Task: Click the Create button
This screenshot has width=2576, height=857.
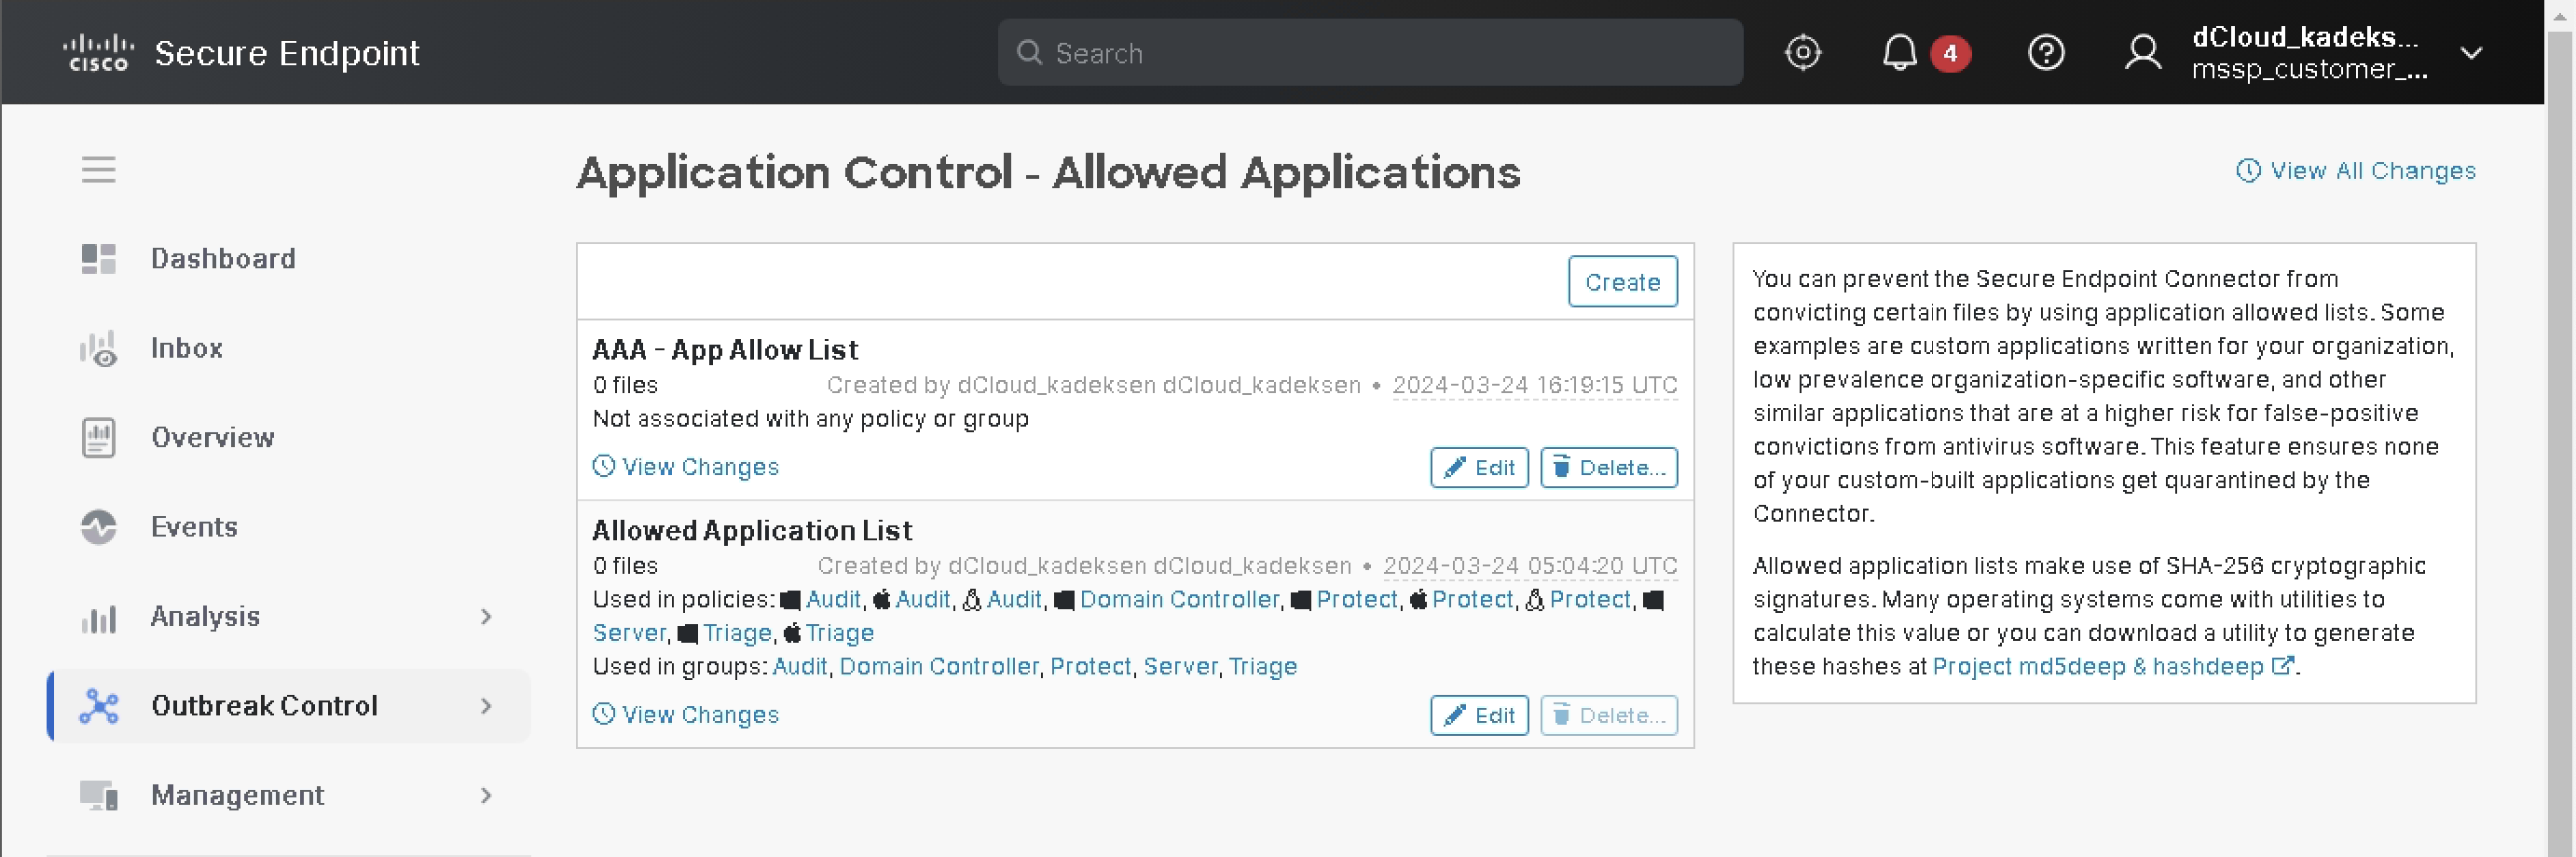Action: pos(1622,282)
